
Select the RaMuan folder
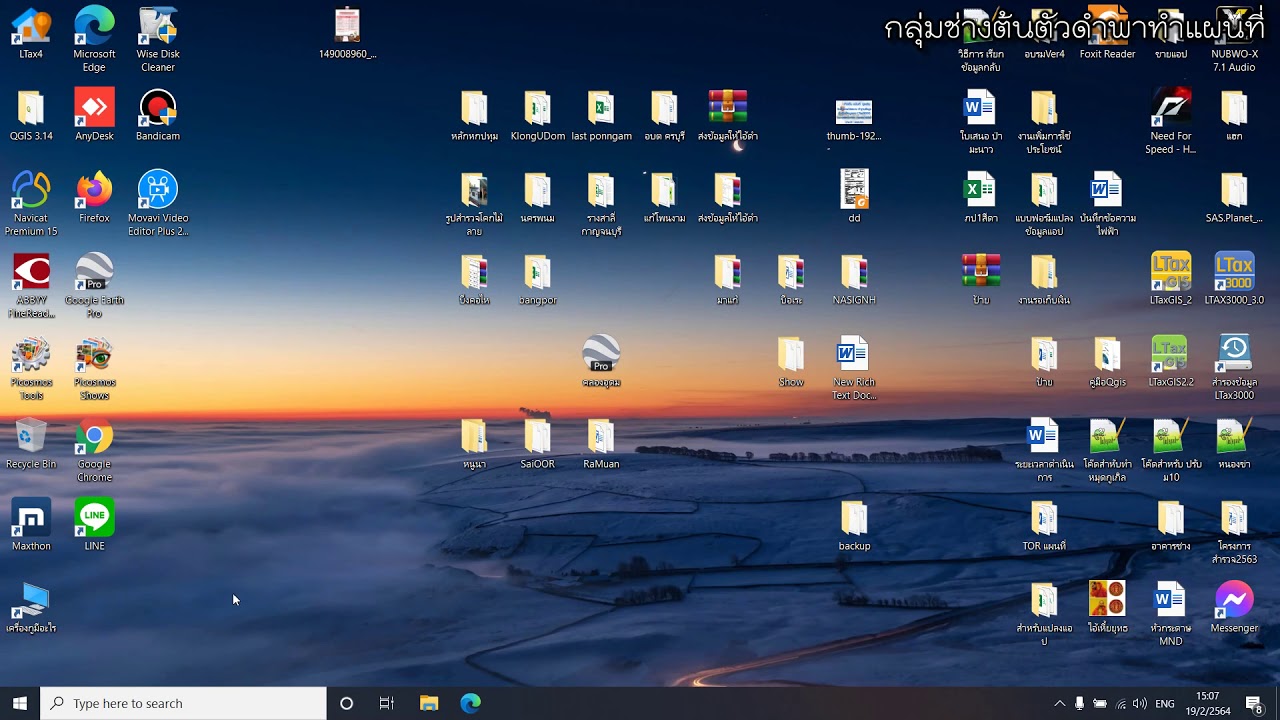coord(601,443)
